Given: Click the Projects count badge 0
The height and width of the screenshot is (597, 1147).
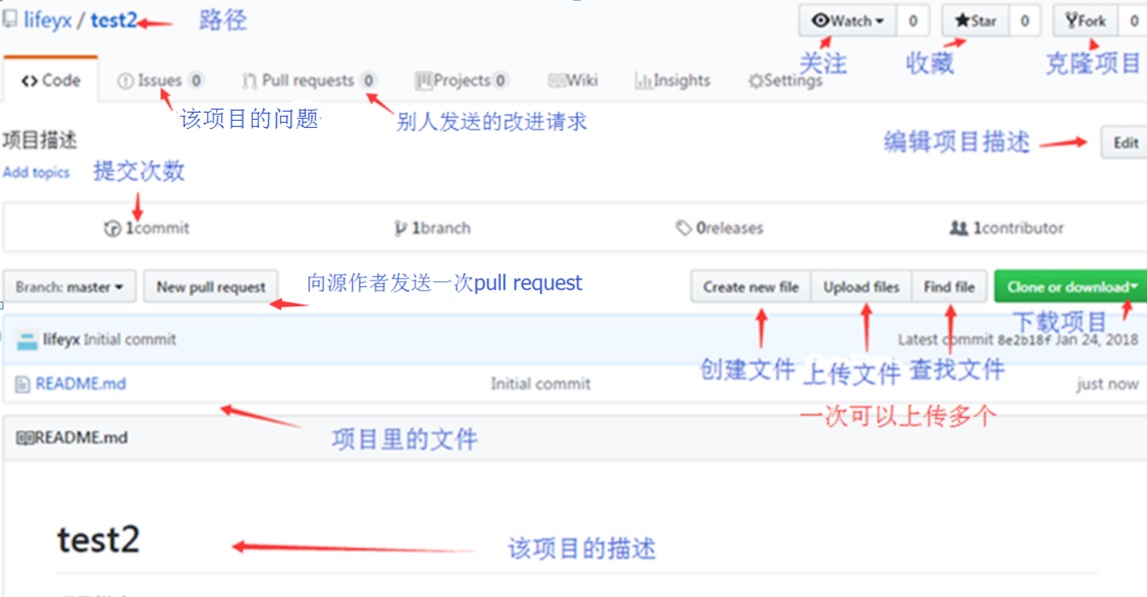Looking at the screenshot, I should [500, 80].
